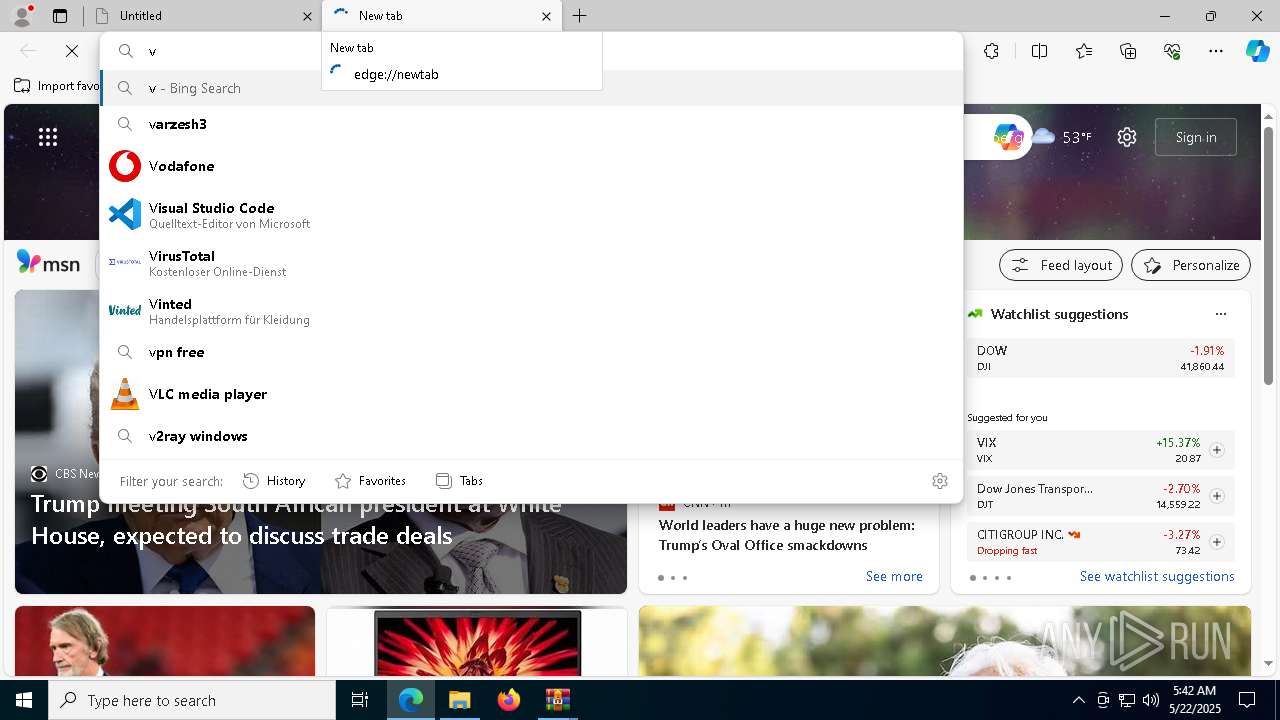Open the MSN app launcher grid

48,137
